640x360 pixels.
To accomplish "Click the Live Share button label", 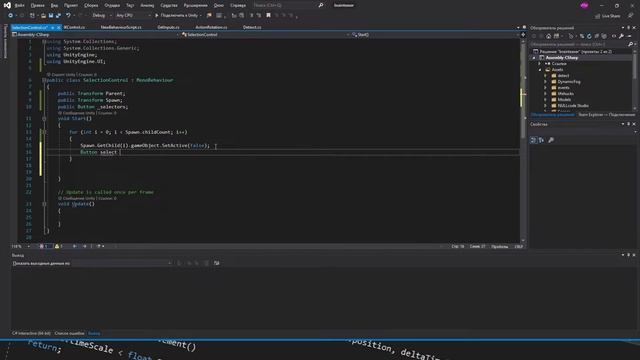I will 611,16.
